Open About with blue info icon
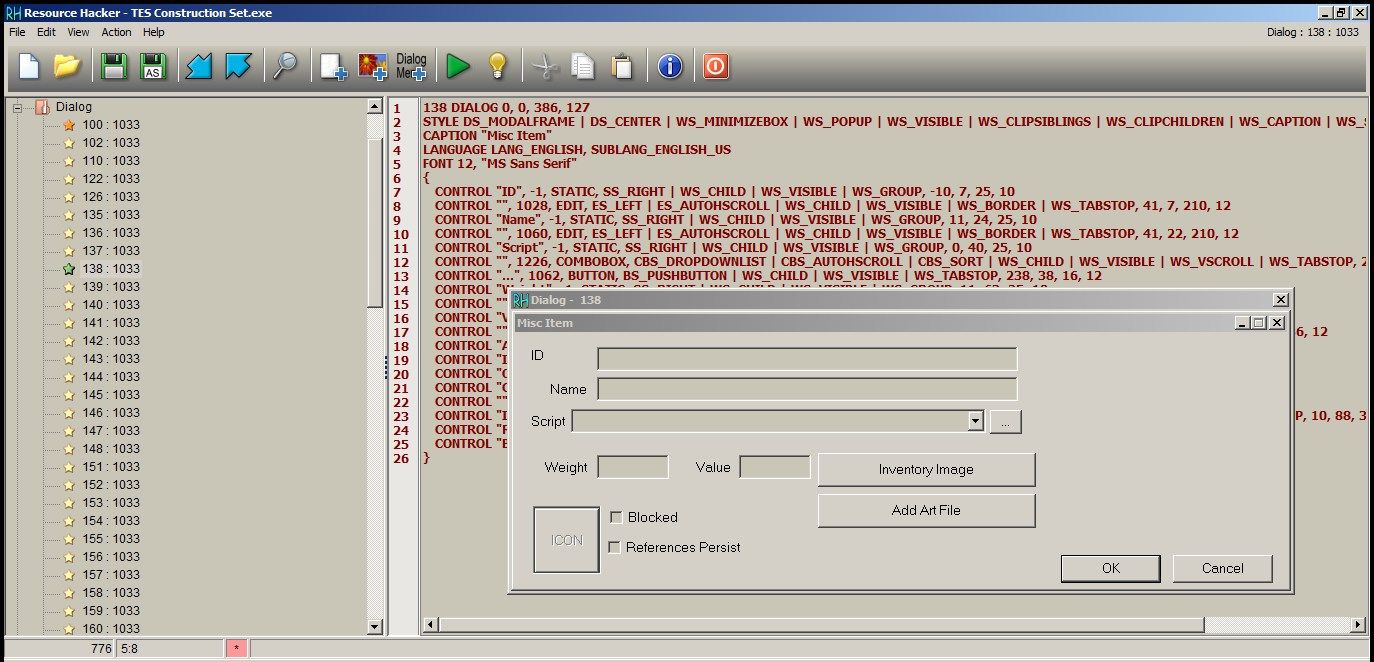The image size is (1374, 662). coord(669,67)
